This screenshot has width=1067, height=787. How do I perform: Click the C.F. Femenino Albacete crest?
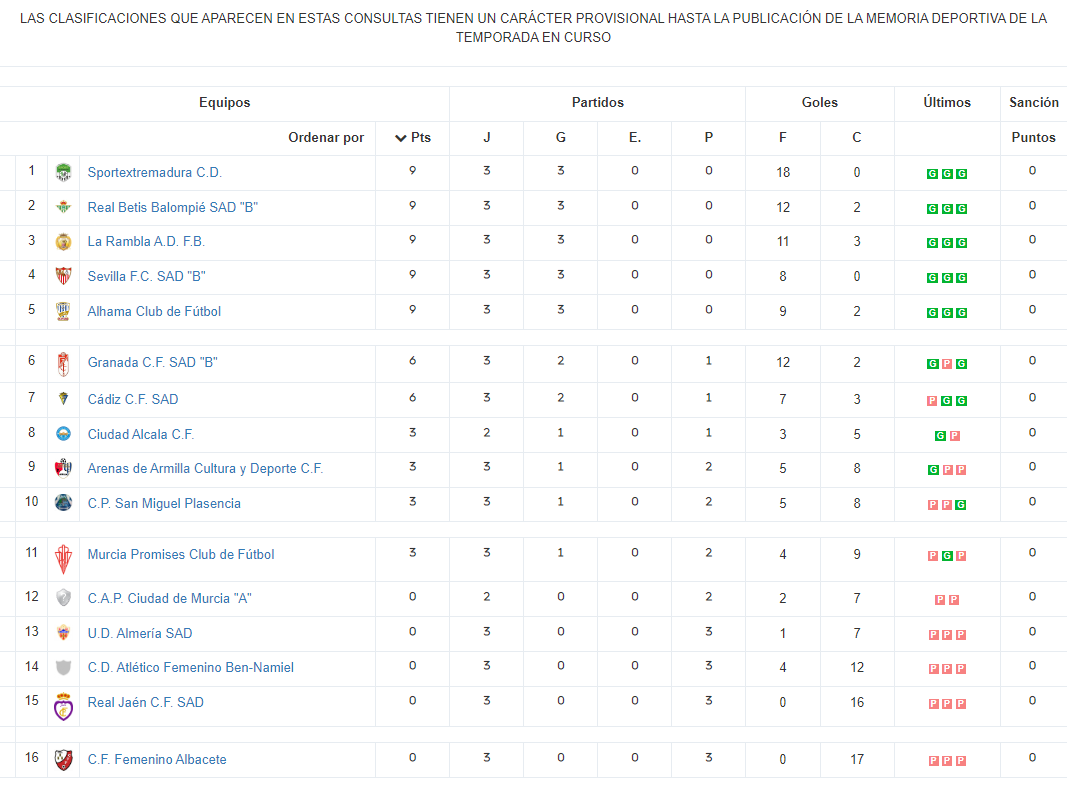coord(63,760)
